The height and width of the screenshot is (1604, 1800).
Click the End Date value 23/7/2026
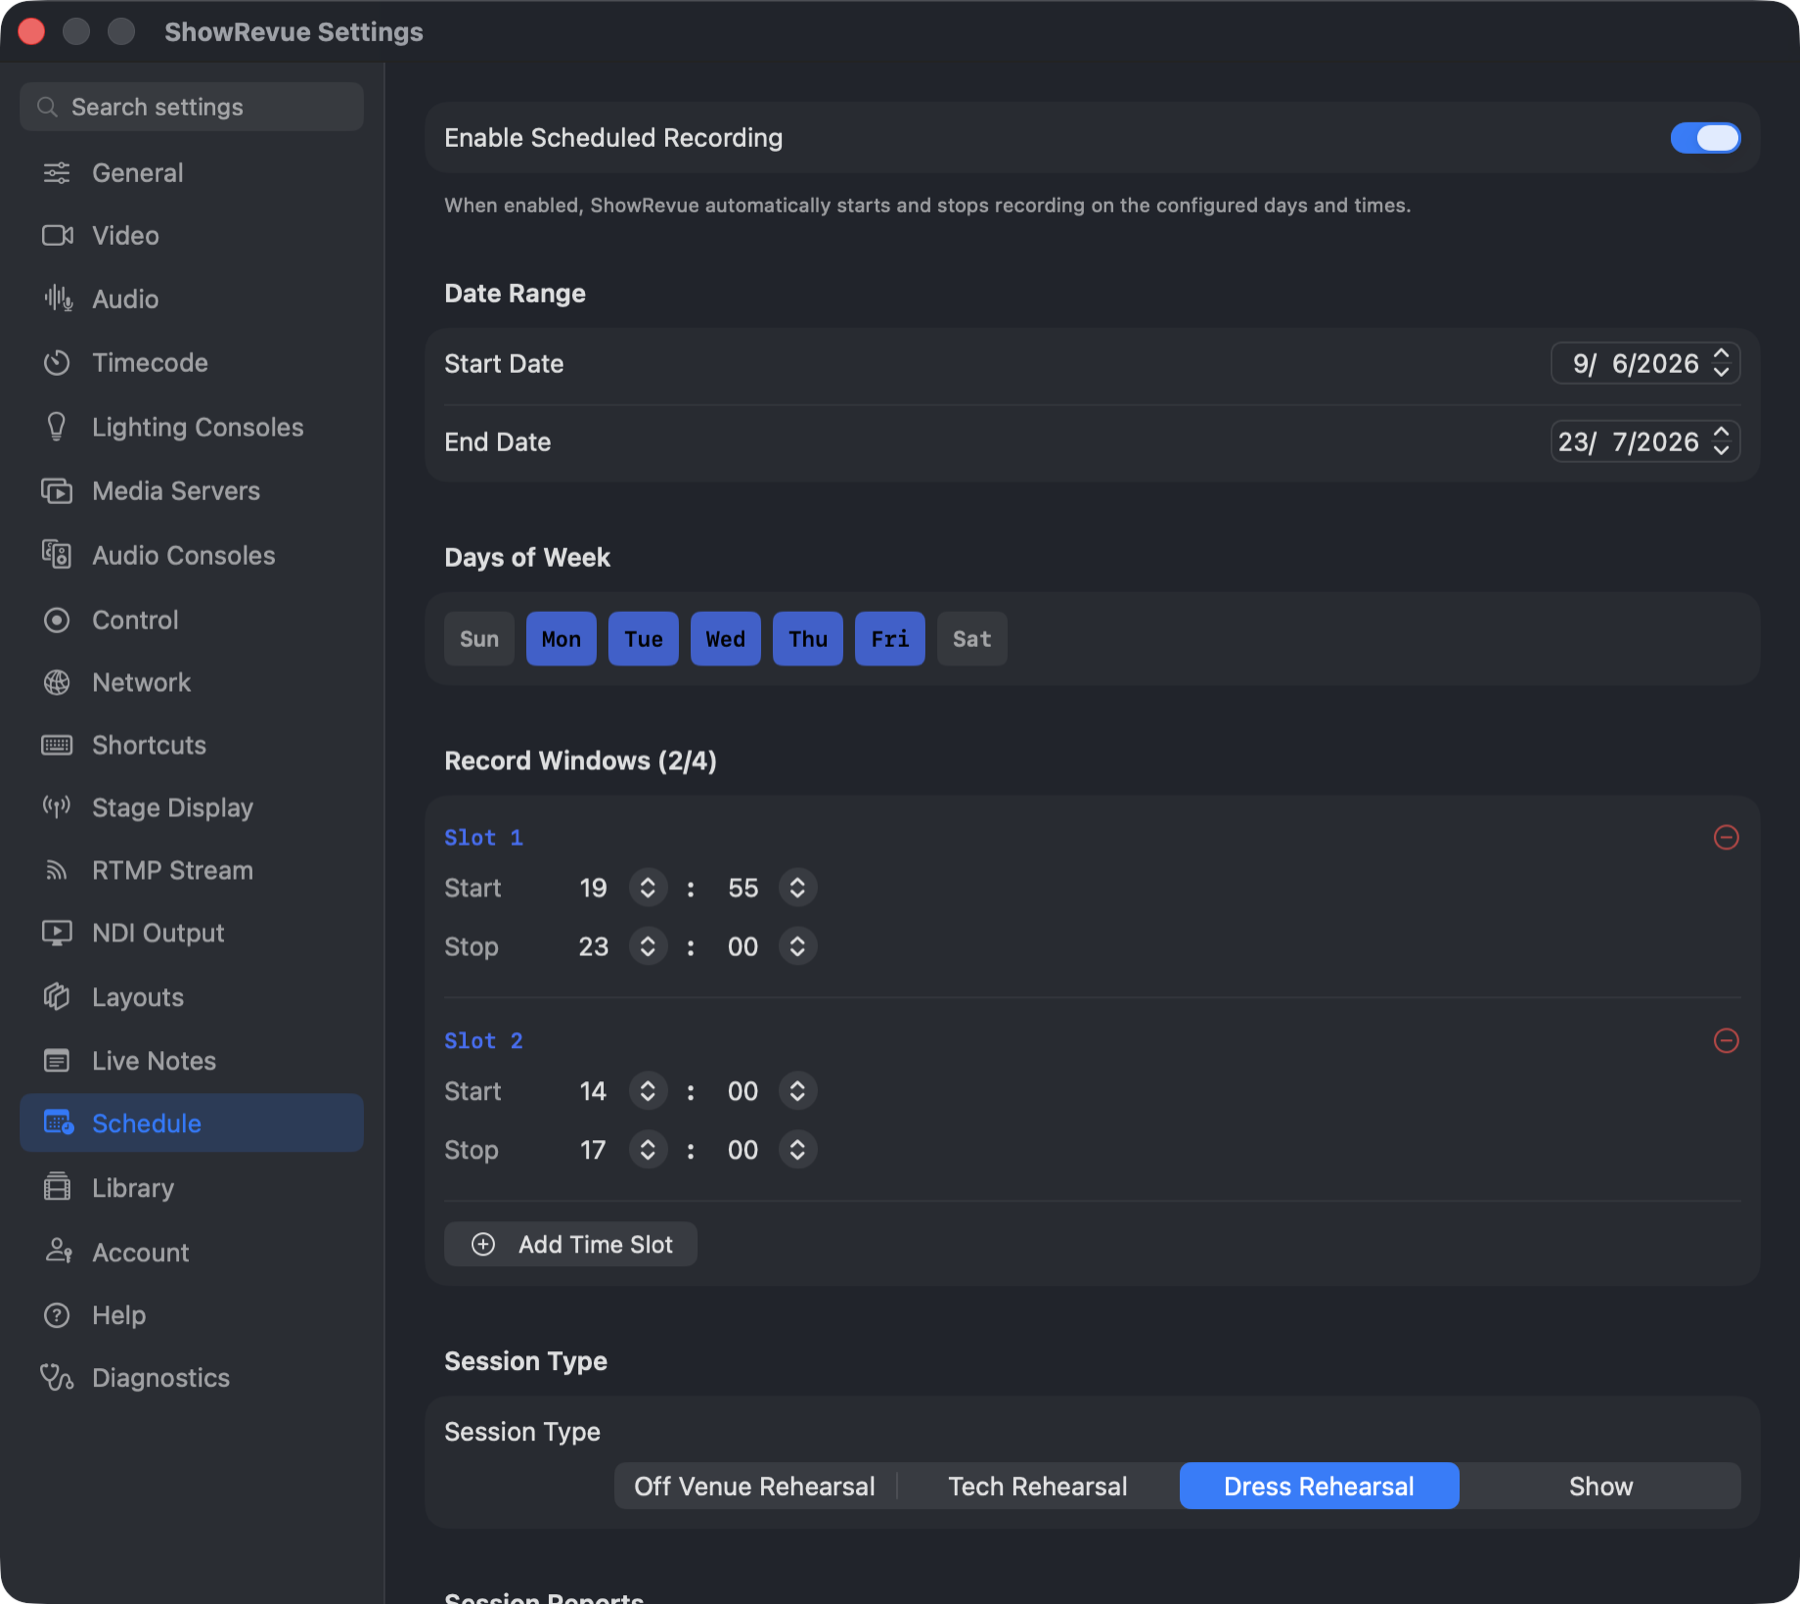[x=1629, y=441]
